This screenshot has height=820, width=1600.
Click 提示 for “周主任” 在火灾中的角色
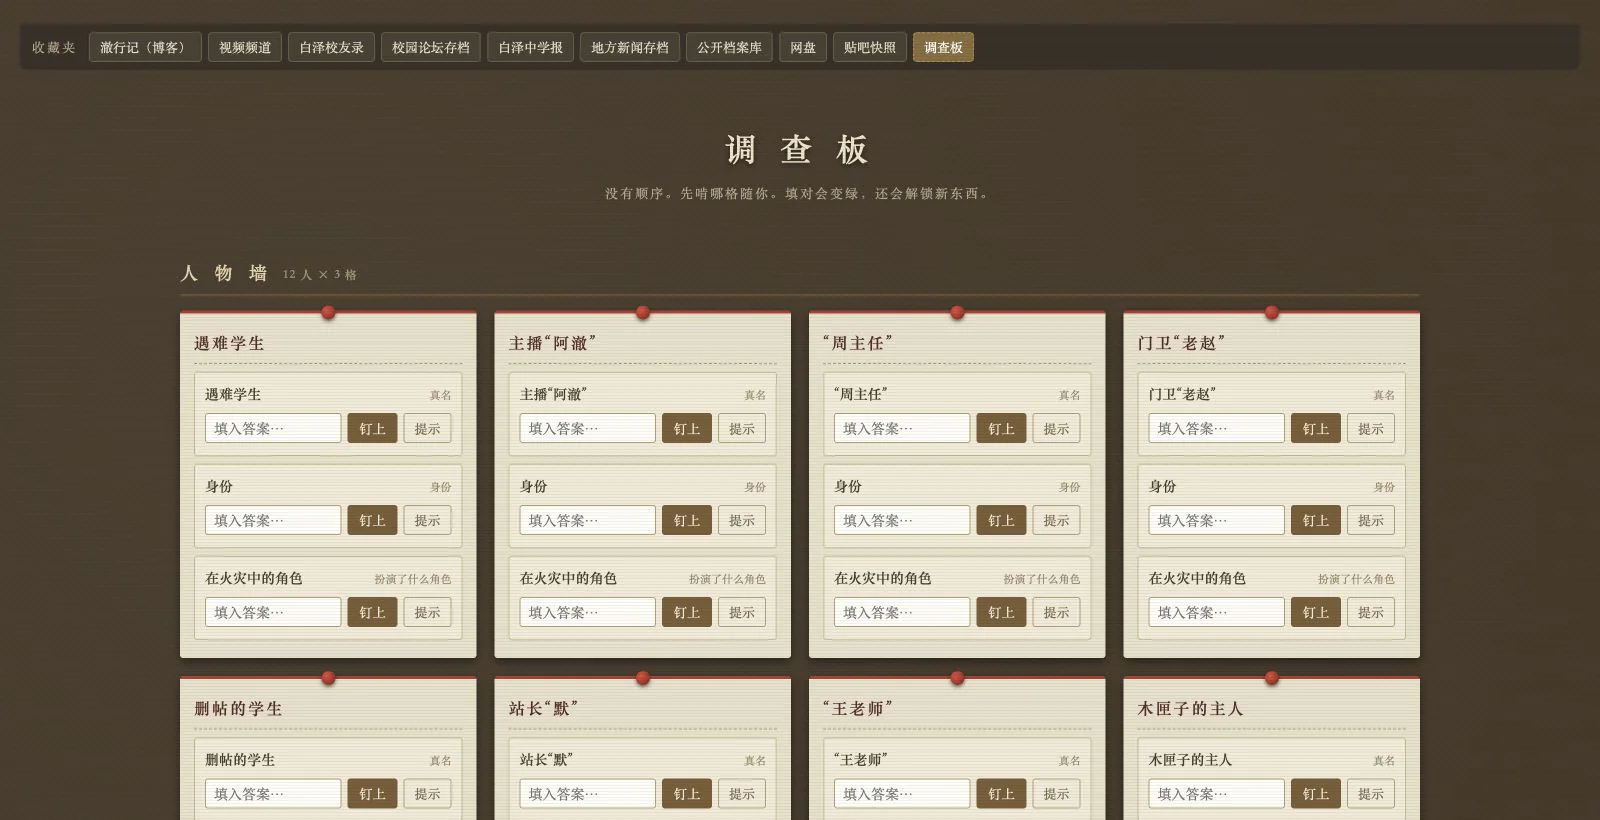pyautogui.click(x=1056, y=612)
